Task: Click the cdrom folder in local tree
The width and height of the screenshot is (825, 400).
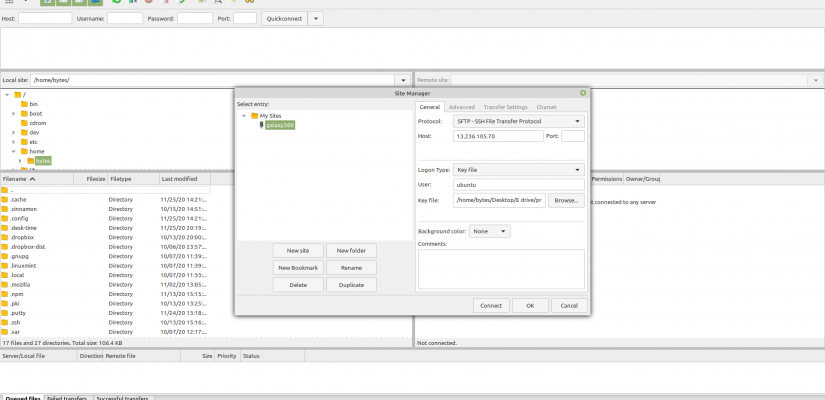Action: click(x=37, y=123)
